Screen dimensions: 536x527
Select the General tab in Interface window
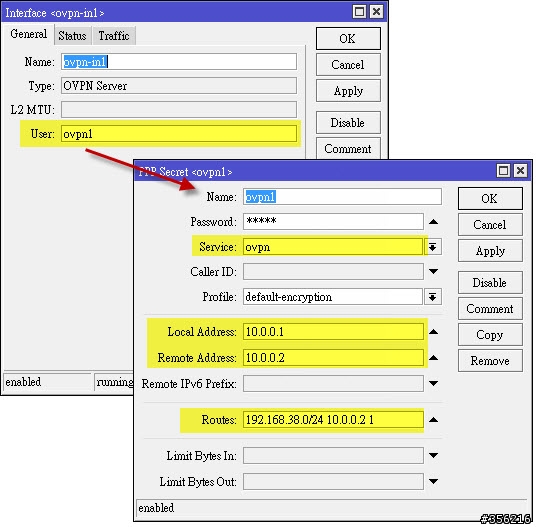tap(28, 34)
